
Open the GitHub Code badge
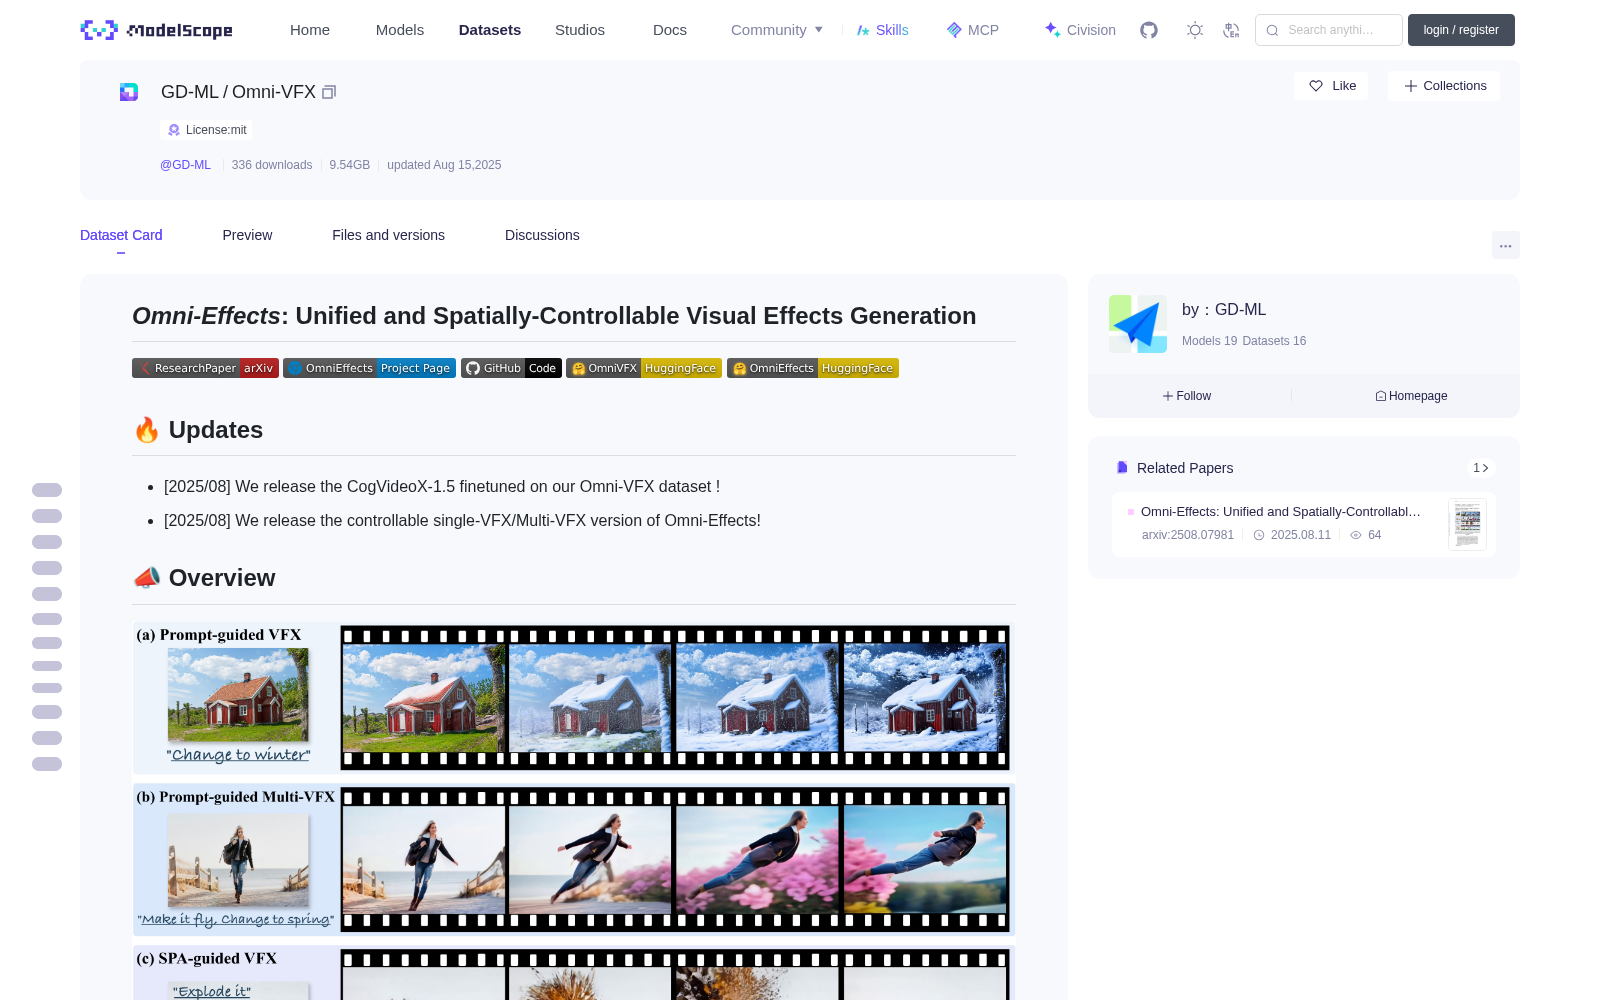[511, 368]
